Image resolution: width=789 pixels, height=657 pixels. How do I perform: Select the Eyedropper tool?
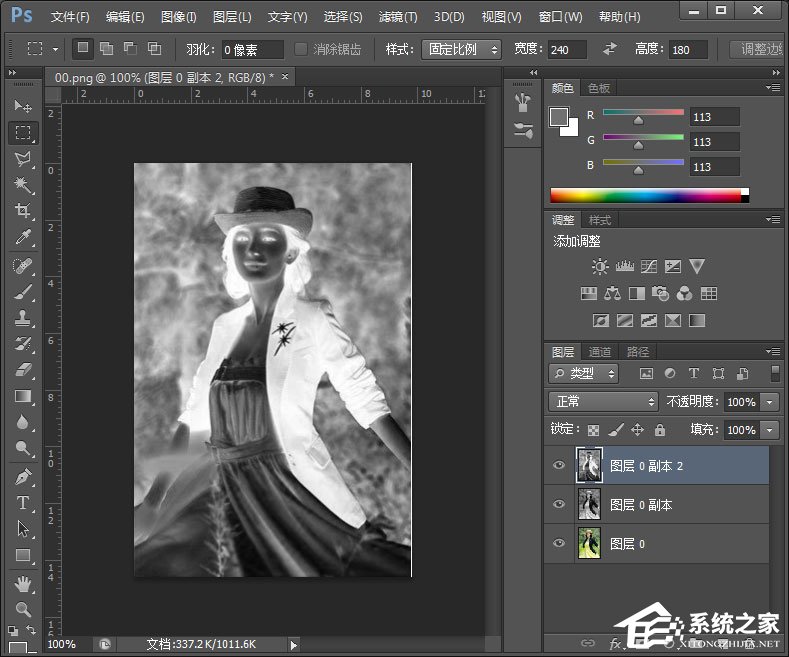[x=23, y=237]
